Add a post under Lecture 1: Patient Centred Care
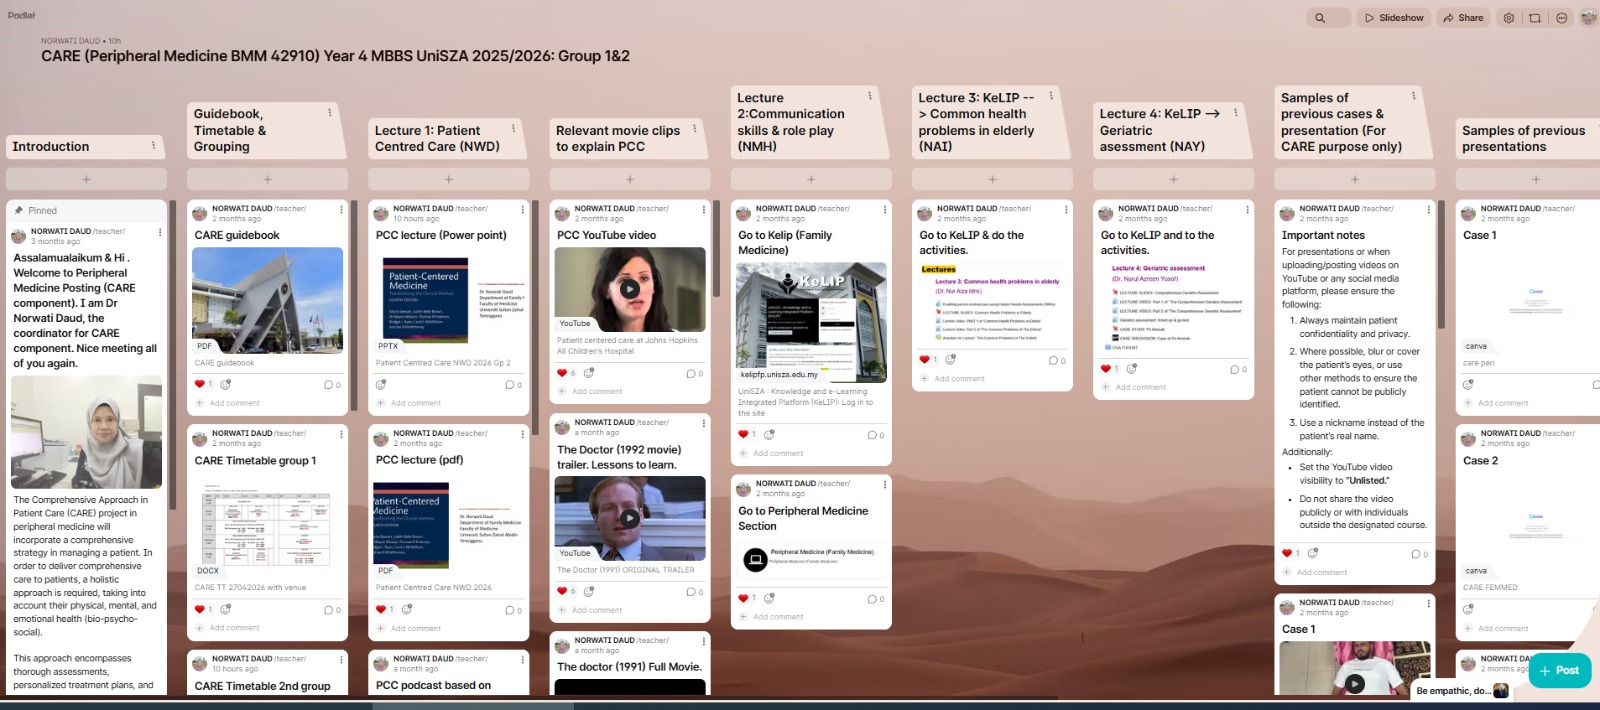 coord(448,179)
